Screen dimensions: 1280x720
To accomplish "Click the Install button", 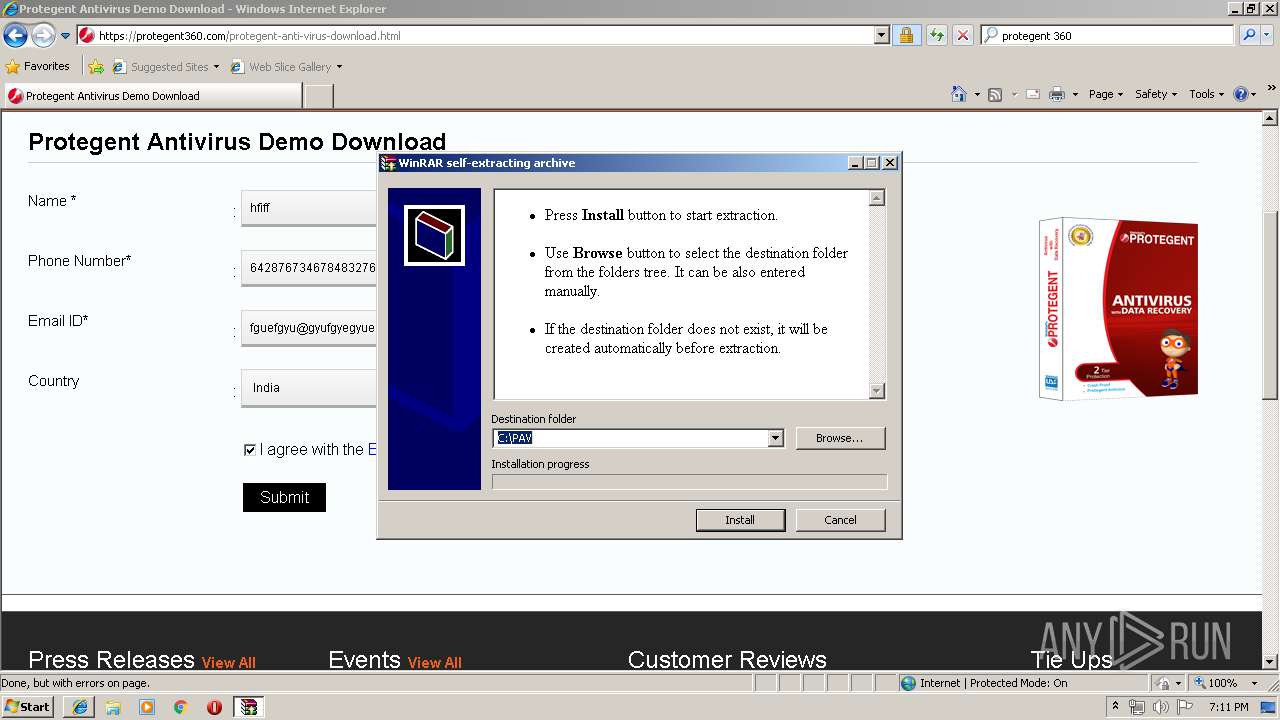I will pyautogui.click(x=740, y=520).
